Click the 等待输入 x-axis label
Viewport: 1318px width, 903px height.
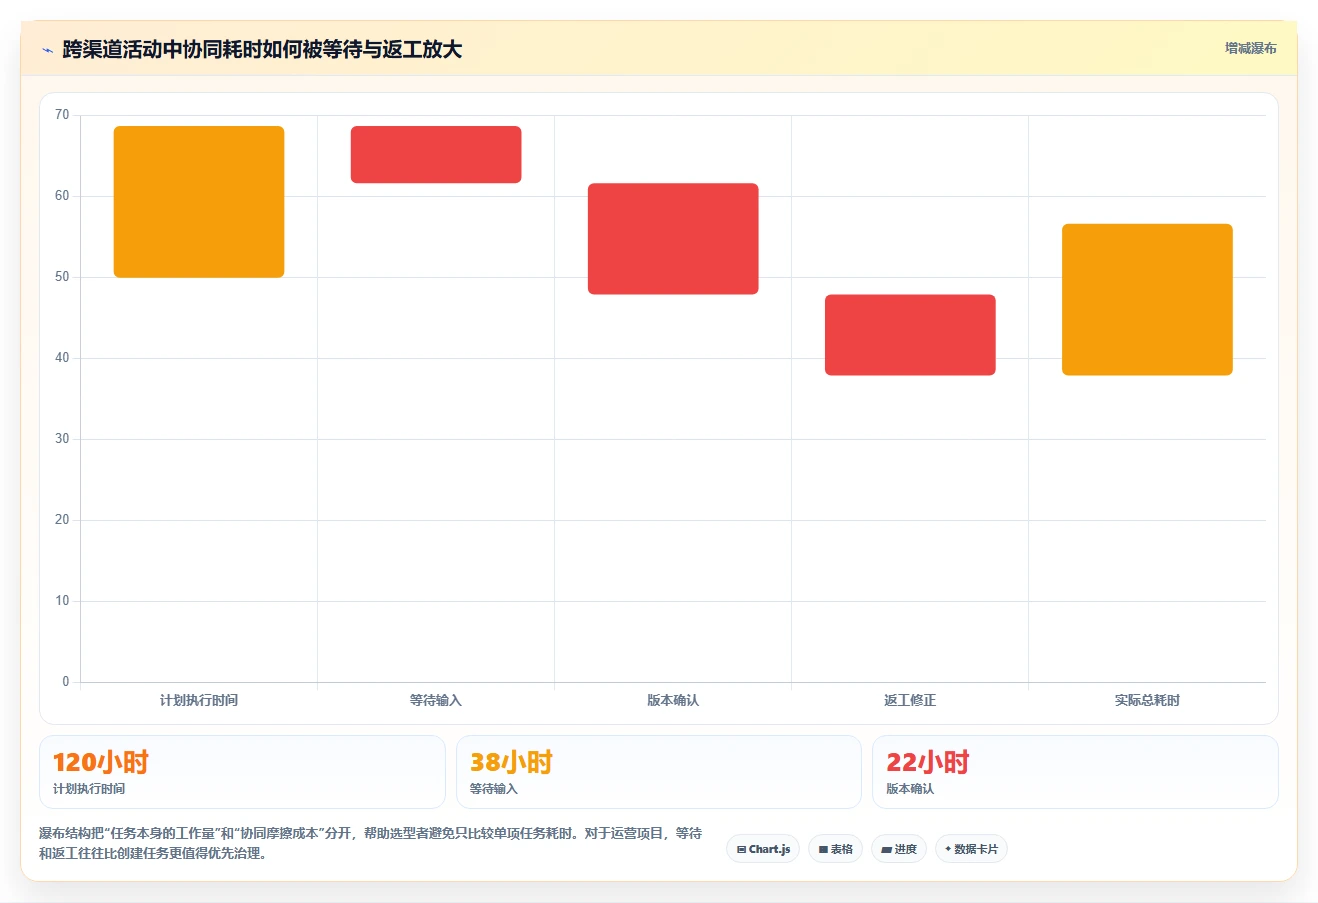pyautogui.click(x=436, y=700)
